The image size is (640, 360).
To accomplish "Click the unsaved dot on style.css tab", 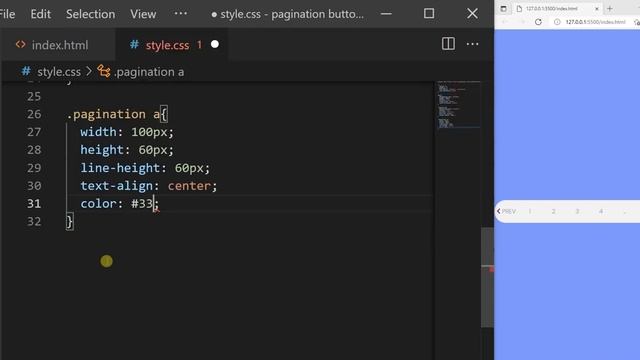I will (x=215, y=44).
